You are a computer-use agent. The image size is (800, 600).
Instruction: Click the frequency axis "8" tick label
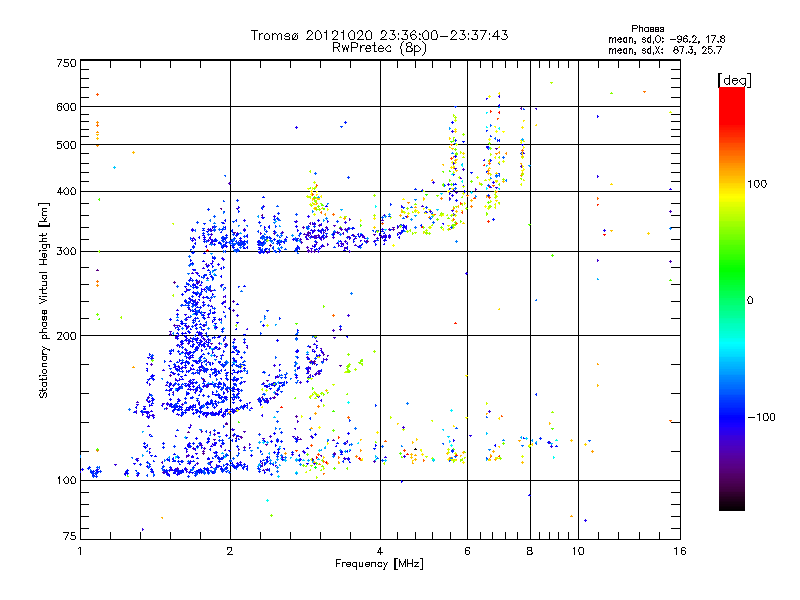coord(530,551)
